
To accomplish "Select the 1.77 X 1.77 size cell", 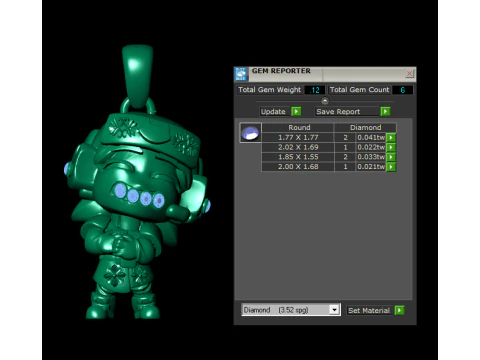I will (x=298, y=137).
